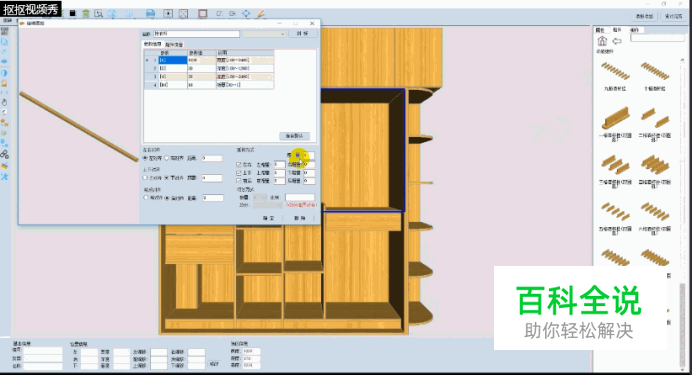Select right-align radio in left-right alignment group
This screenshot has width=692, height=375.
tap(167, 158)
